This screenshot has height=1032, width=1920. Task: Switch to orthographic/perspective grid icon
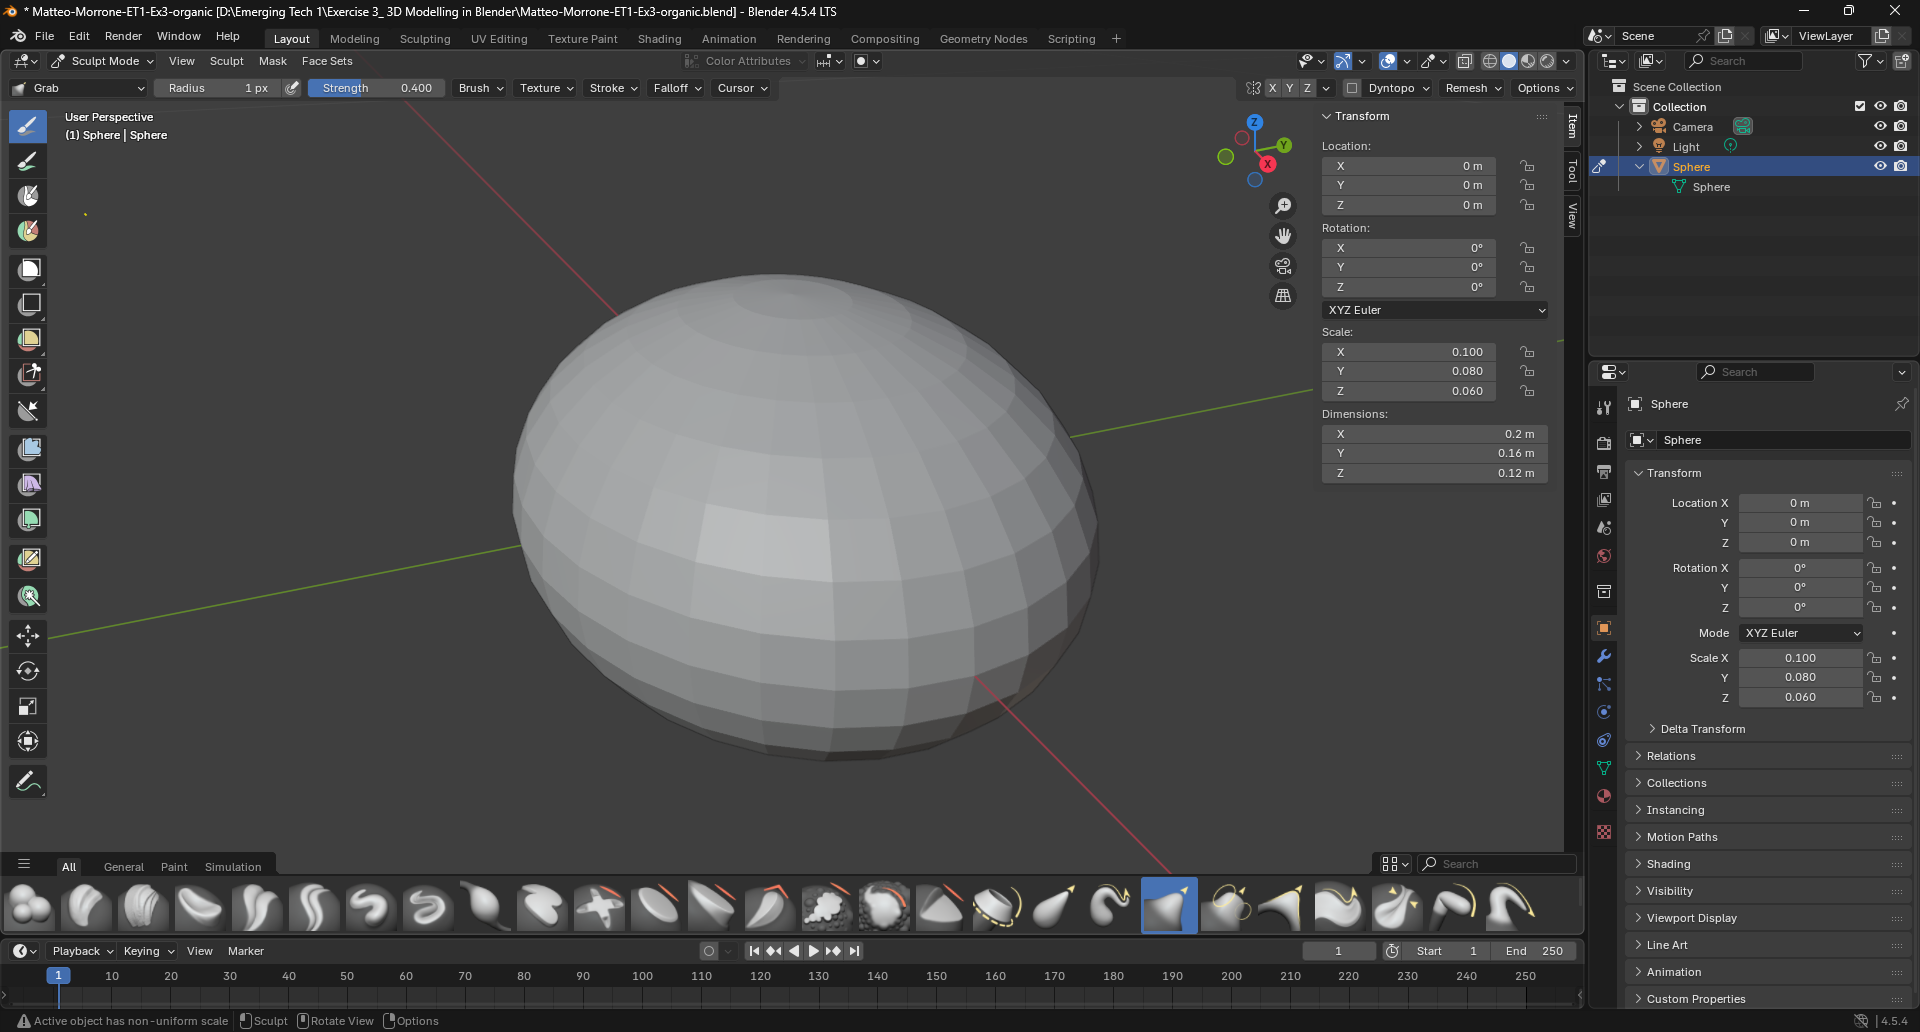coord(1283,296)
